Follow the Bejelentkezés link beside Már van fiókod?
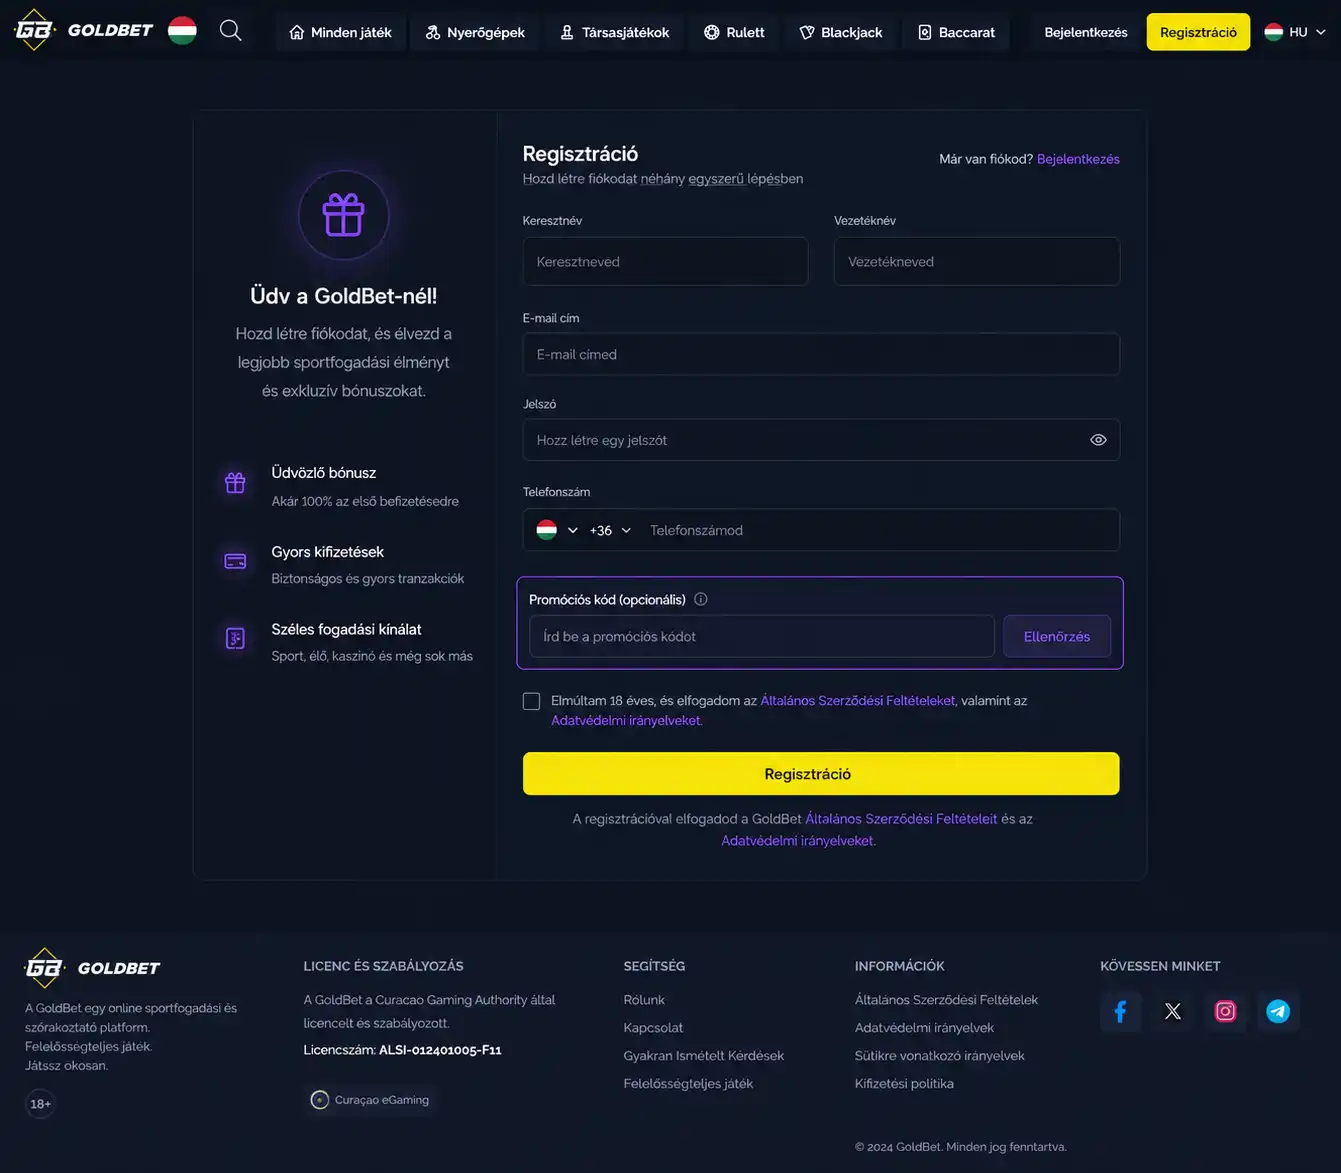The height and width of the screenshot is (1173, 1341). click(x=1078, y=159)
